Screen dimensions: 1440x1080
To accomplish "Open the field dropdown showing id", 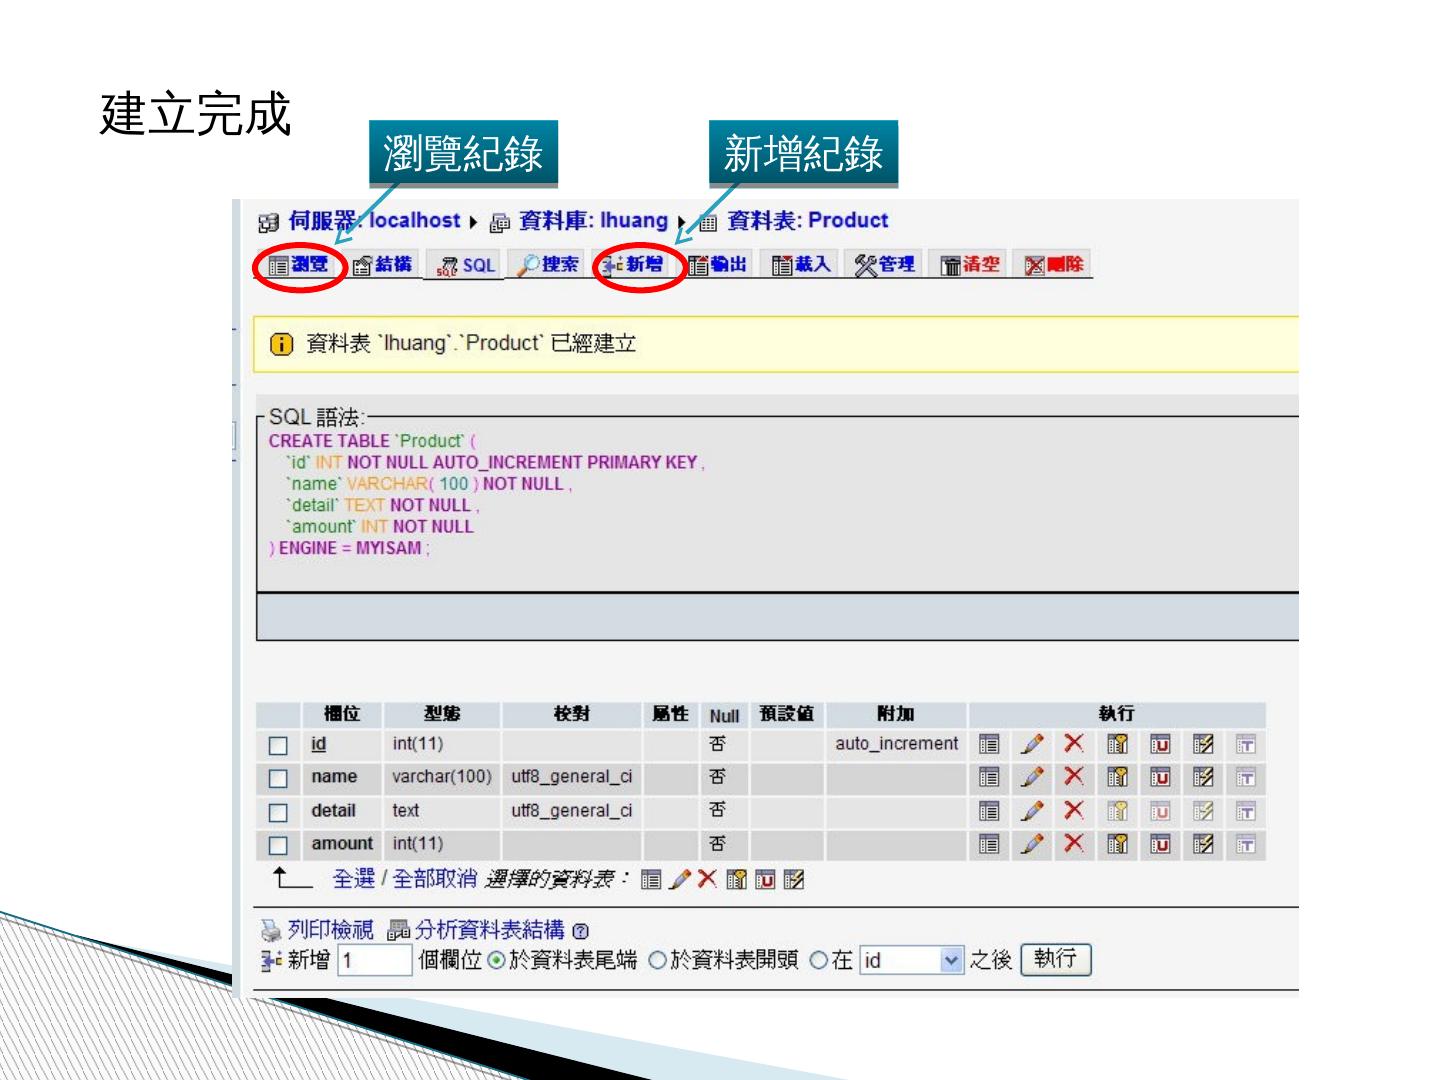I will (911, 961).
